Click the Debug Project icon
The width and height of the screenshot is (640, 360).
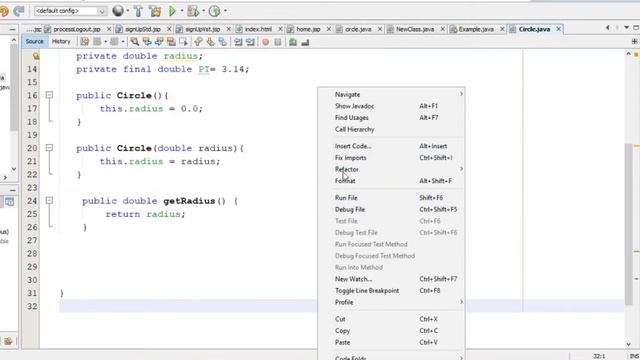pos(193,11)
